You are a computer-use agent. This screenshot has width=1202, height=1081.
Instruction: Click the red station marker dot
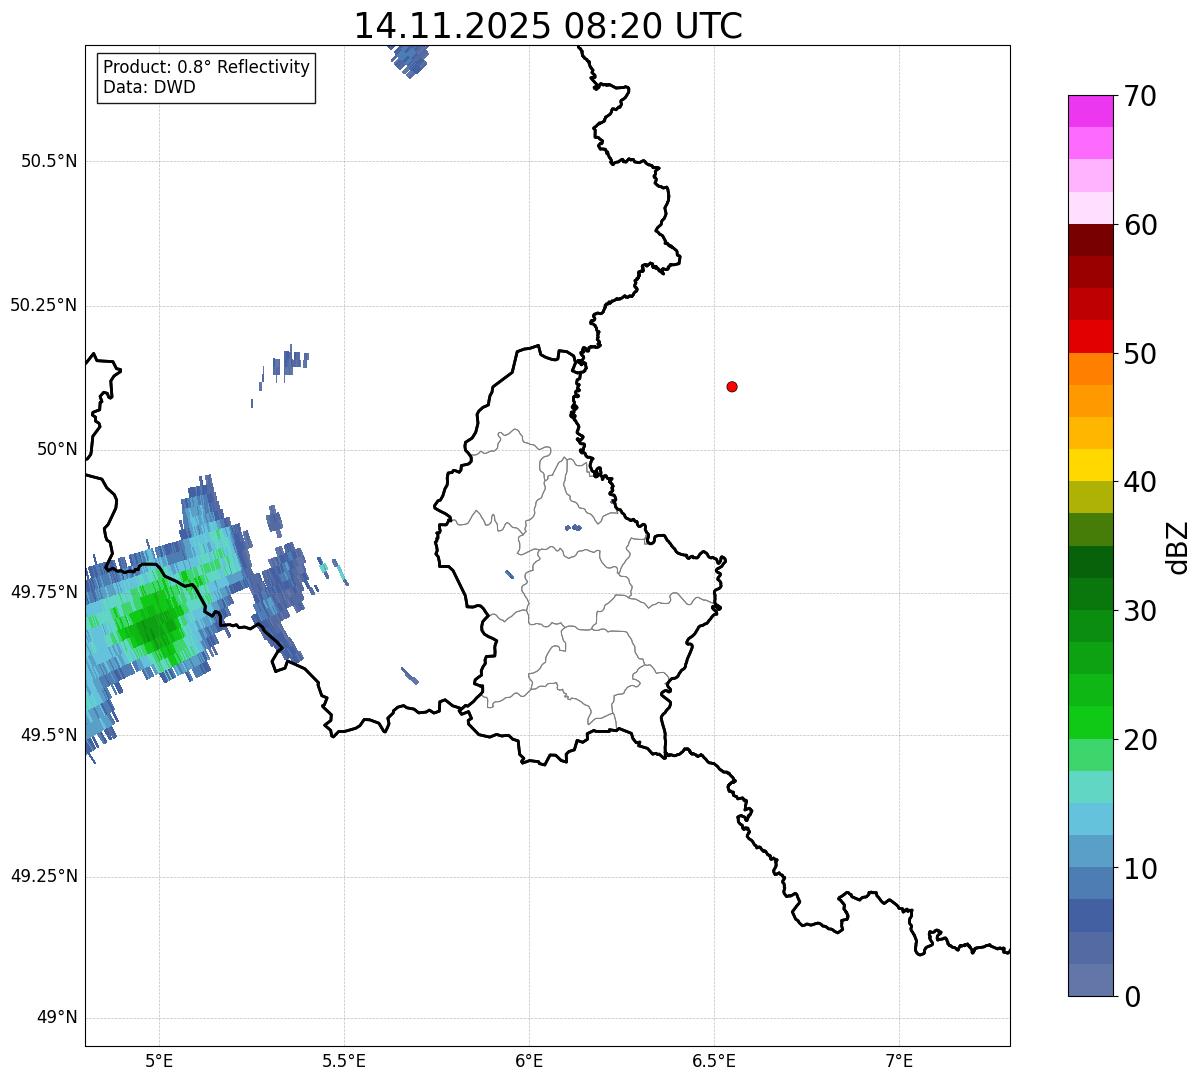tap(732, 386)
